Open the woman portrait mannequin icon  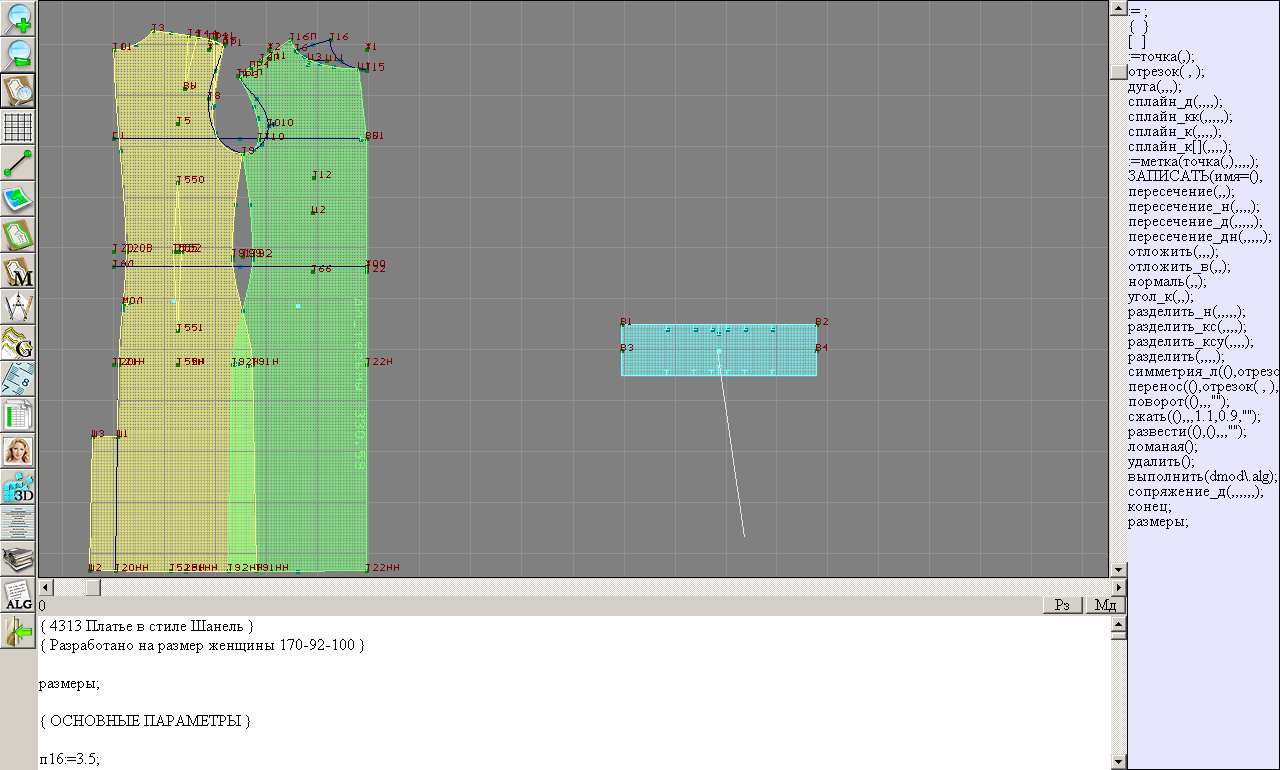[19, 450]
